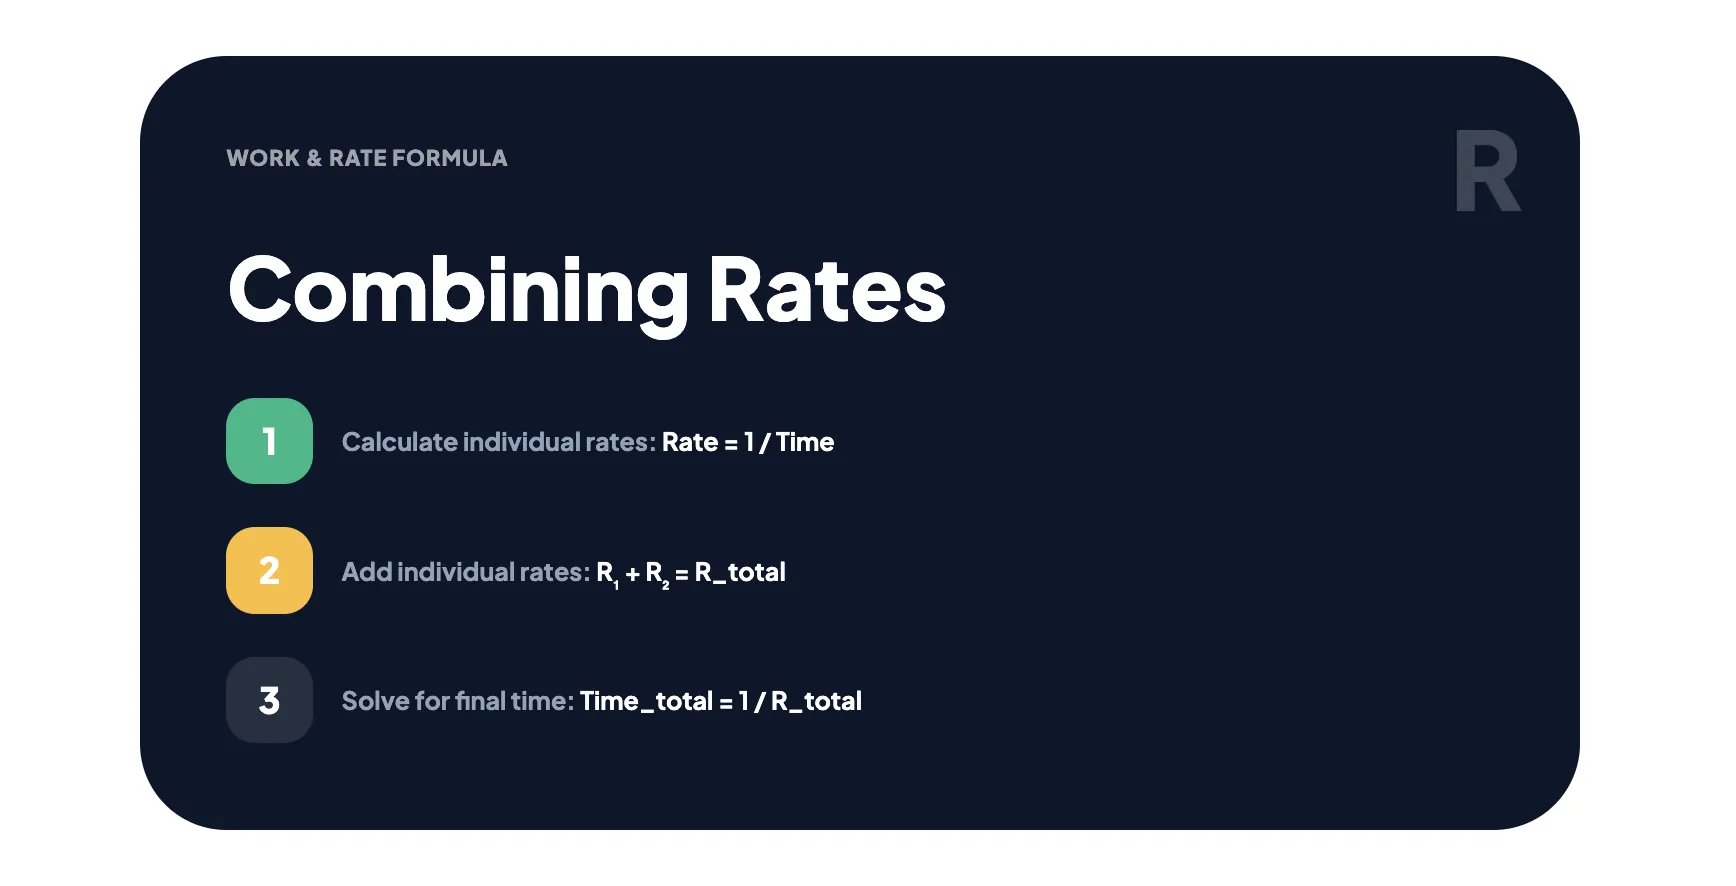Click "Time_total" in the step 3 formula
Image resolution: width=1736 pixels, height=886 pixels.
tap(646, 701)
